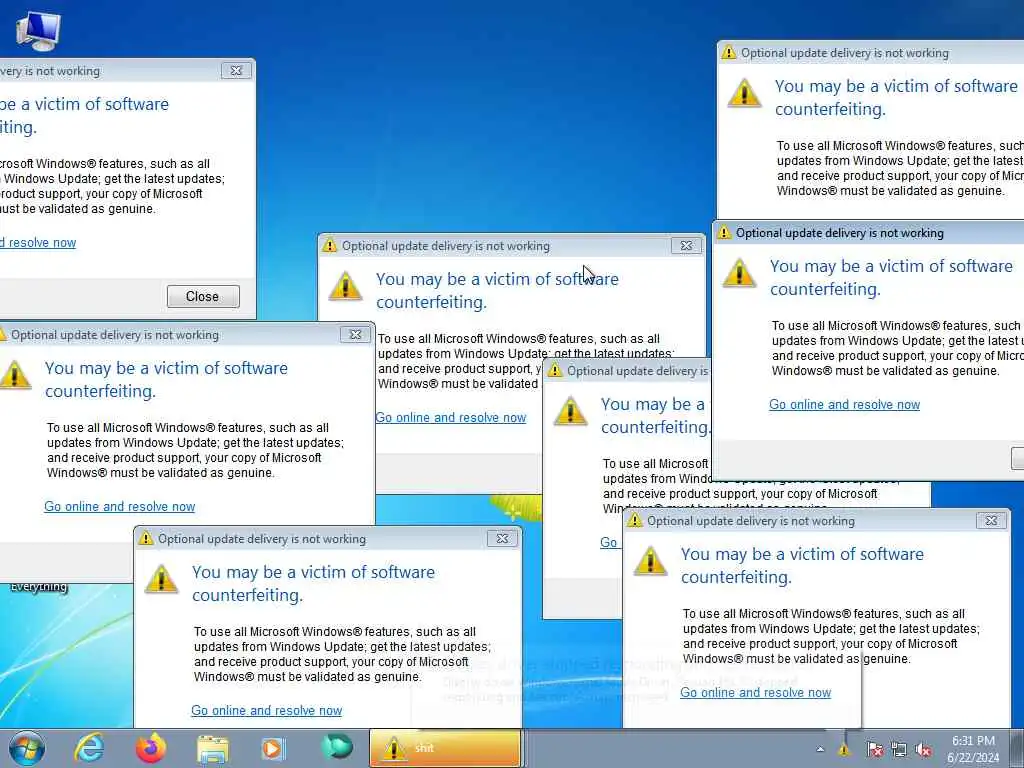Click 'Go online and resolve now' in bottom-right dialog

click(x=756, y=692)
